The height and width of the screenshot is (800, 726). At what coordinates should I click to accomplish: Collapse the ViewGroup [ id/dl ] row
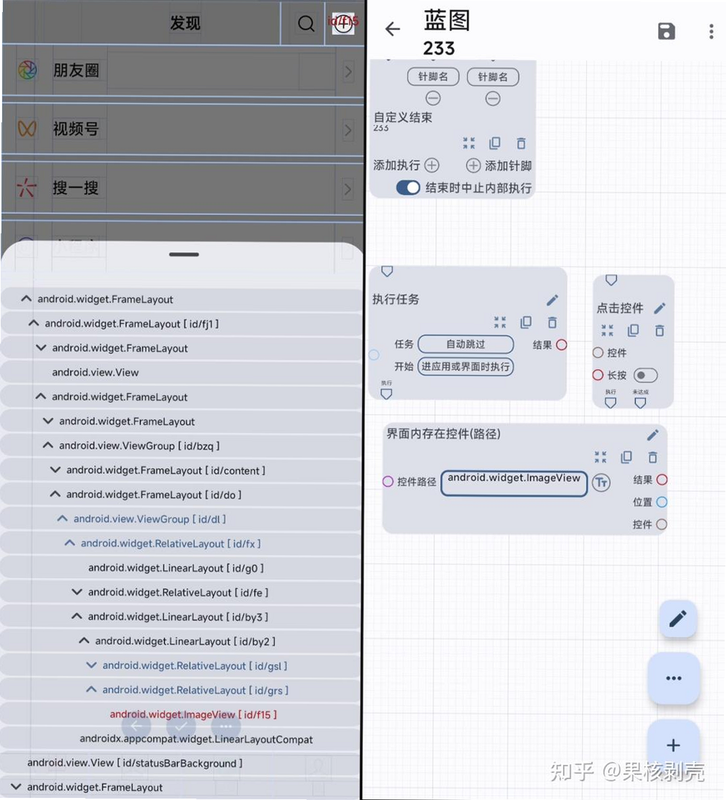62,519
